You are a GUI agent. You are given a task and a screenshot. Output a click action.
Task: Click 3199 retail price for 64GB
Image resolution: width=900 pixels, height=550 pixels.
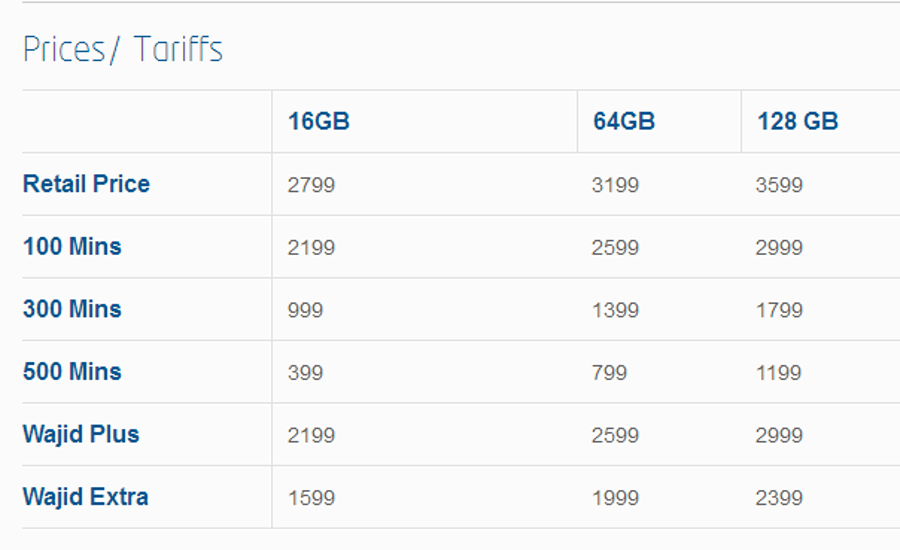pos(615,185)
